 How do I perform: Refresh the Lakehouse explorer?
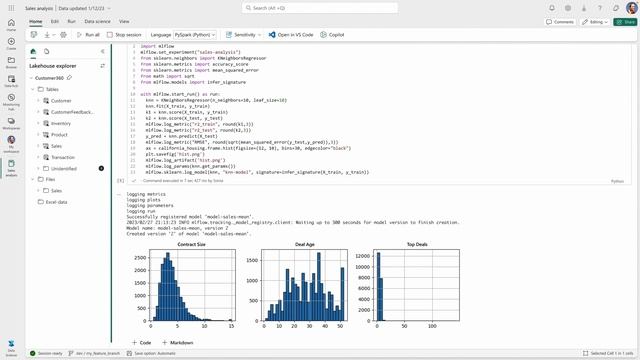pyautogui.click(x=102, y=66)
